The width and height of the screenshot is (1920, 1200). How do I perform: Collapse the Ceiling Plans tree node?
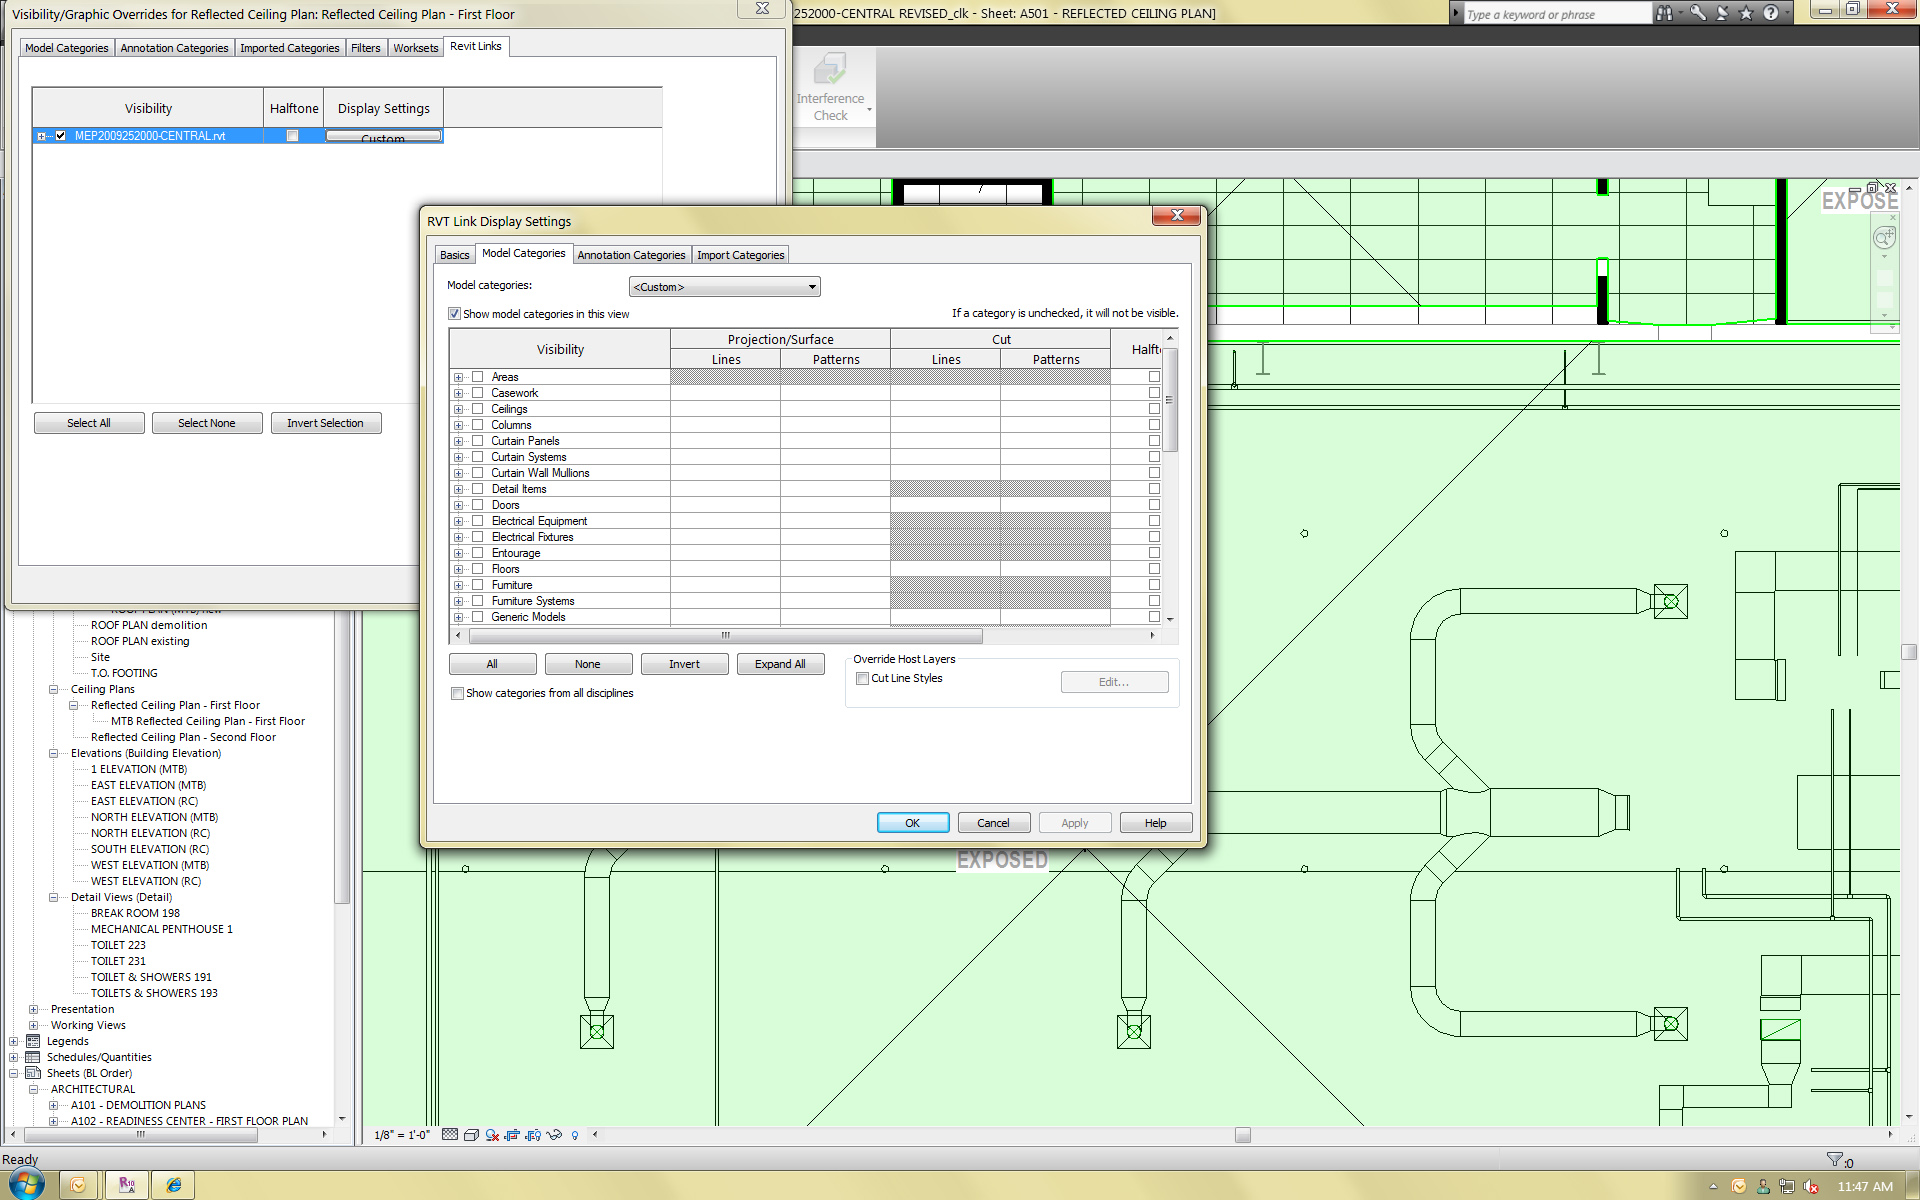[x=54, y=689]
